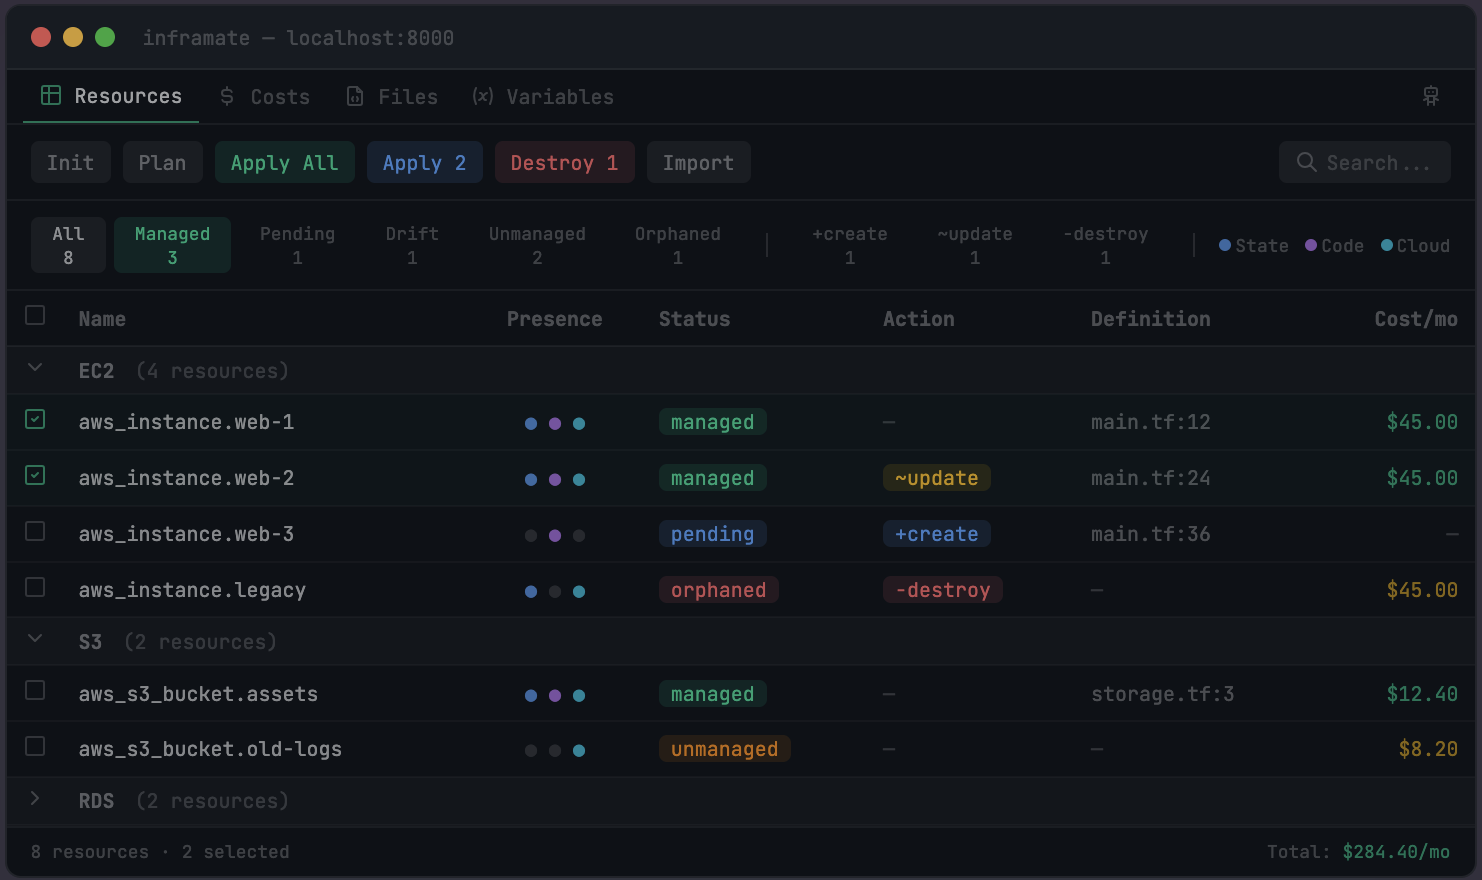1482x880 pixels.
Task: Click the $12.40 cost value
Action: coord(1422,694)
